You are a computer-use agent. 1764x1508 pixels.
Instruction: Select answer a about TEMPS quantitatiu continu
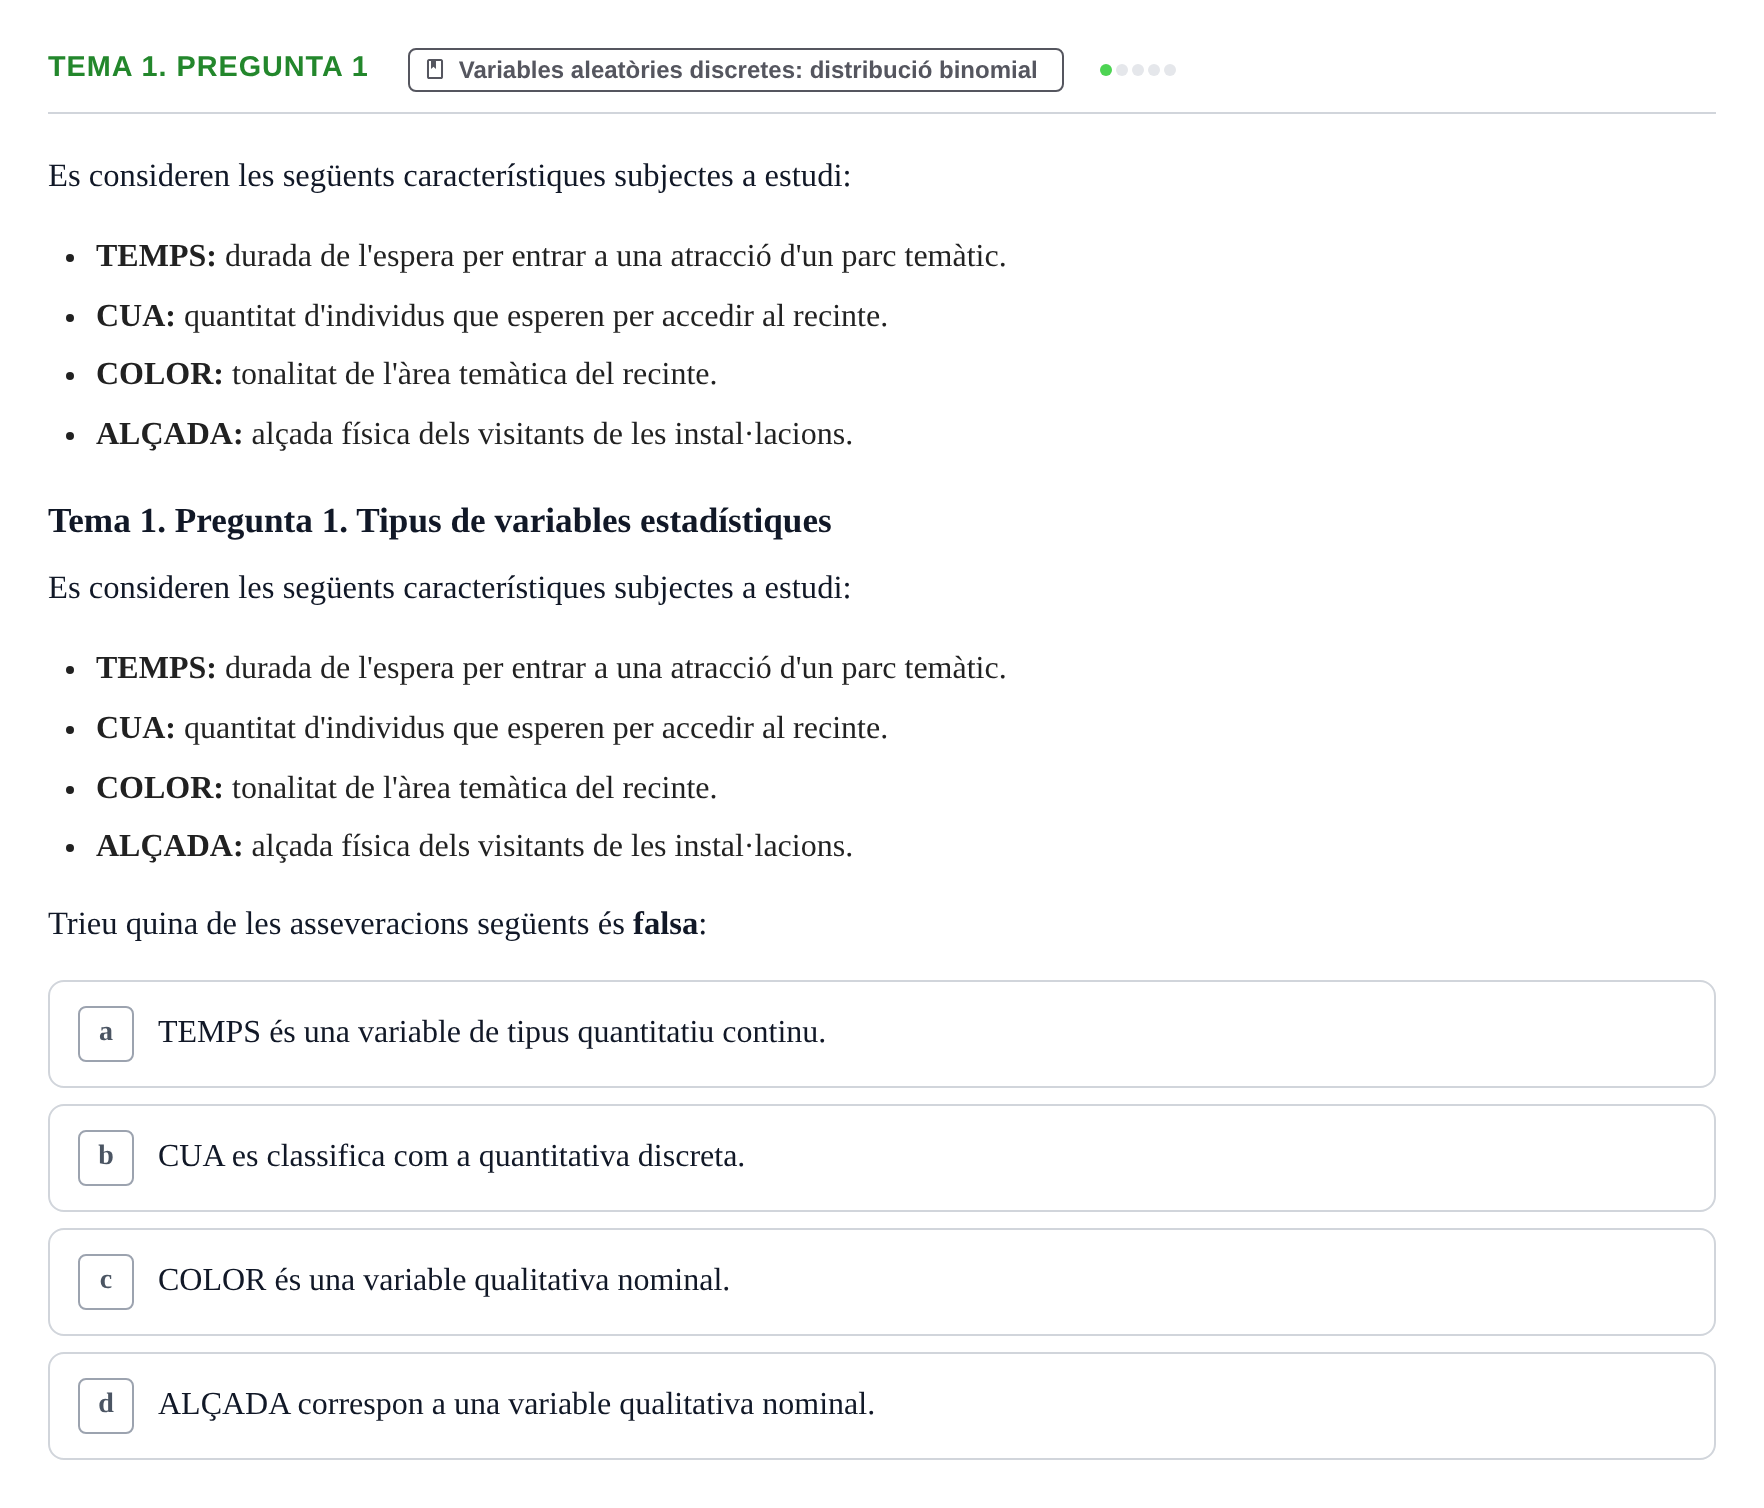coord(881,1033)
